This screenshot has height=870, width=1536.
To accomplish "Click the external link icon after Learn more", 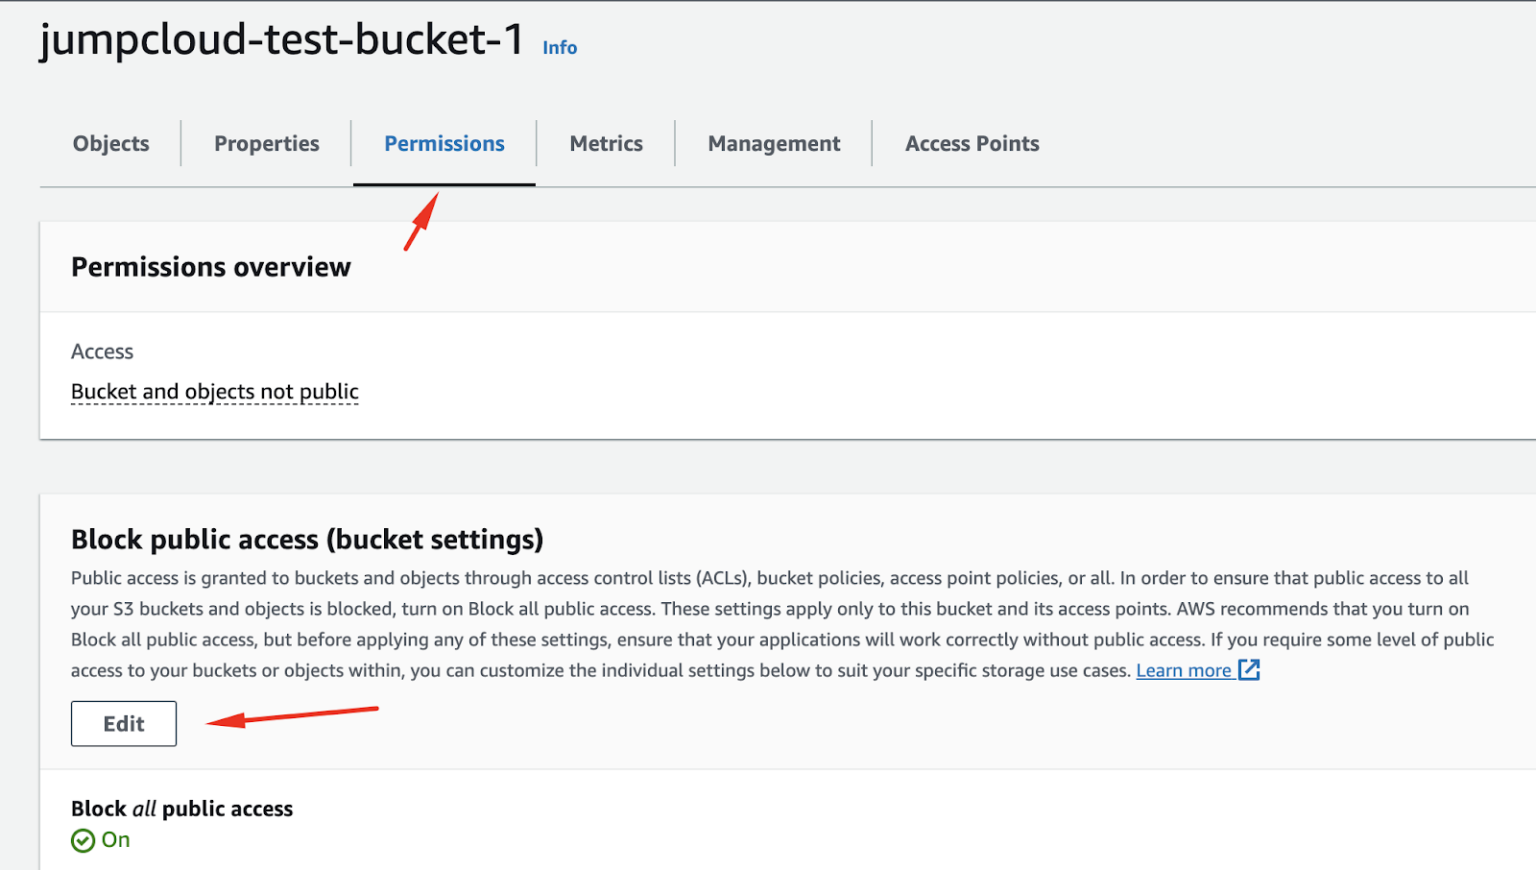I will coord(1249,670).
